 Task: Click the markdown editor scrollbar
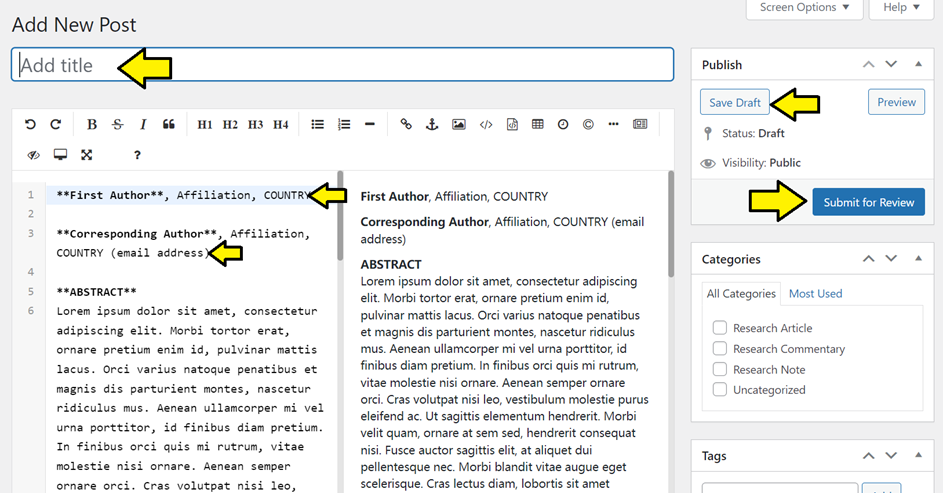tap(340, 216)
